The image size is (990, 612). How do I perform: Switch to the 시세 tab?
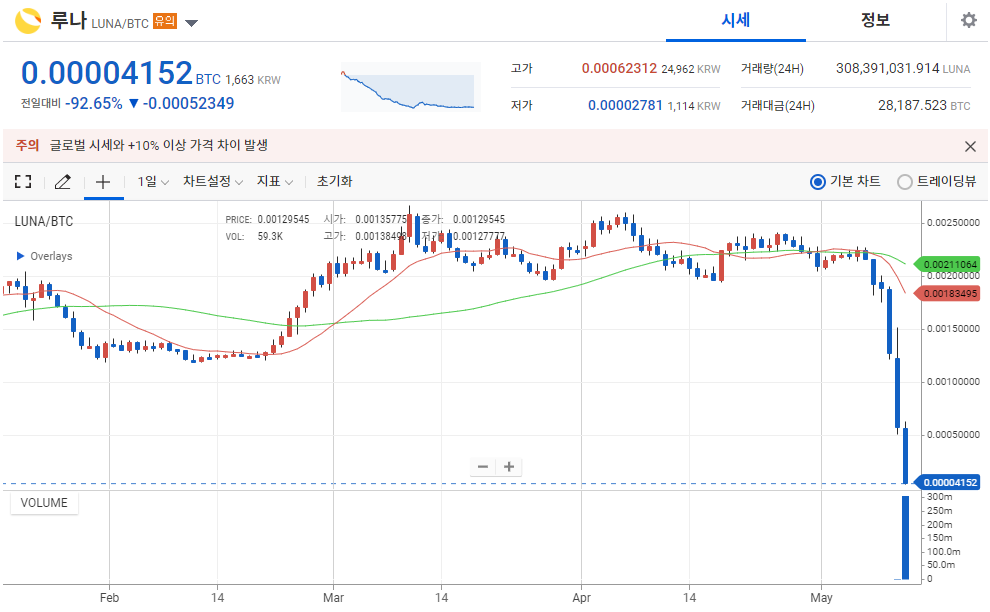736,21
